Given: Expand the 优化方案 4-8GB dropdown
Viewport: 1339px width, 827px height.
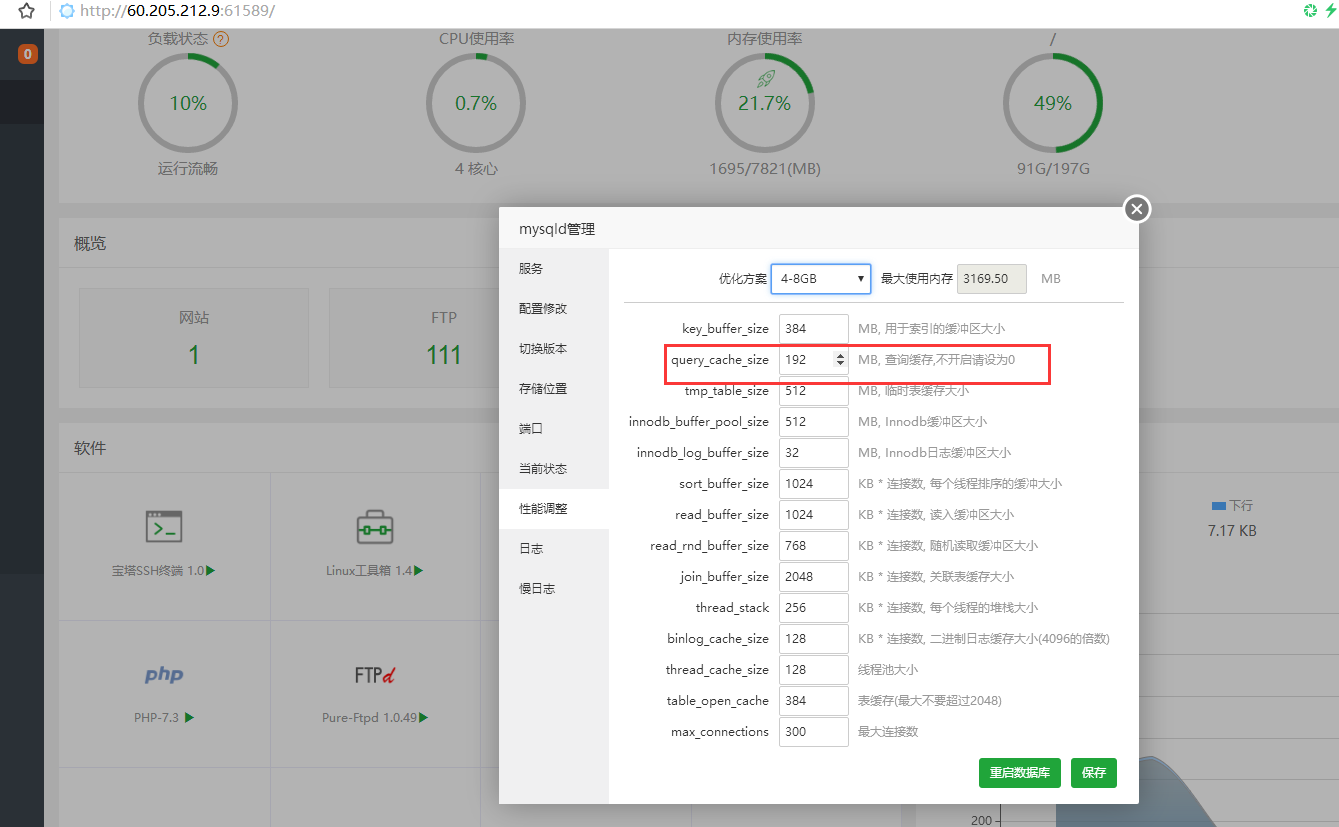Looking at the screenshot, I should pos(820,279).
